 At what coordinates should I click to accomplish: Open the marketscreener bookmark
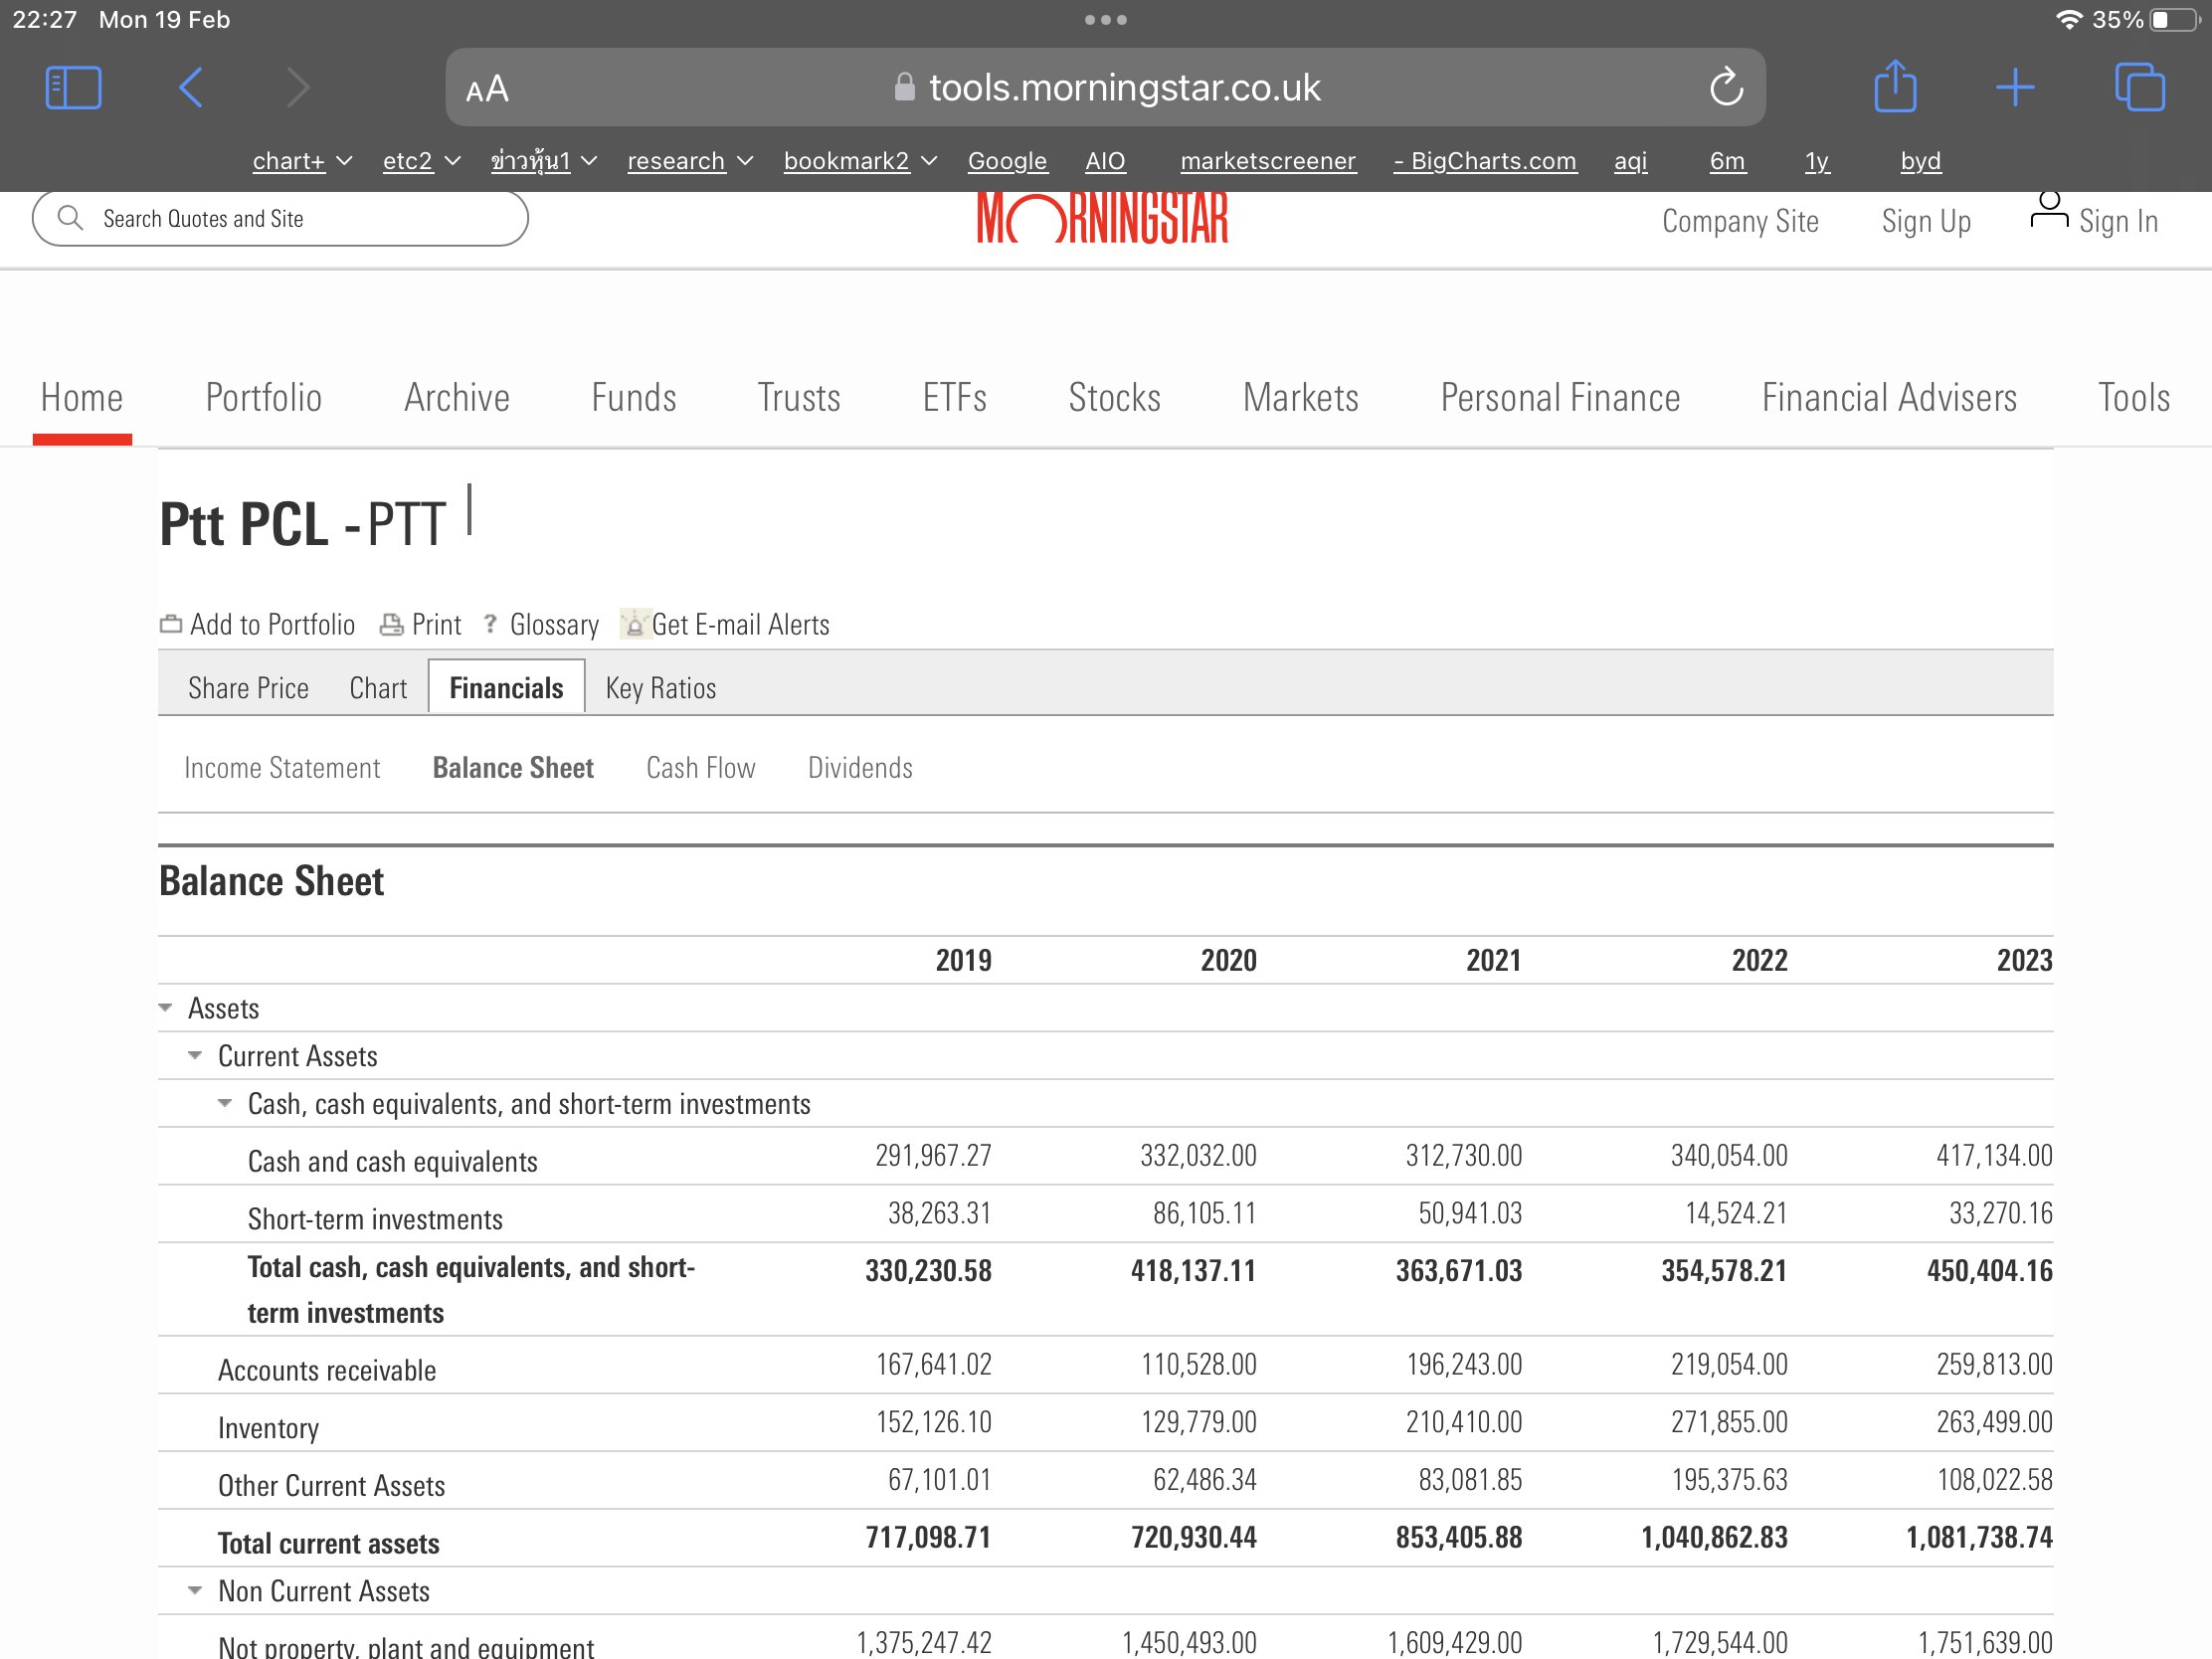tap(1268, 161)
